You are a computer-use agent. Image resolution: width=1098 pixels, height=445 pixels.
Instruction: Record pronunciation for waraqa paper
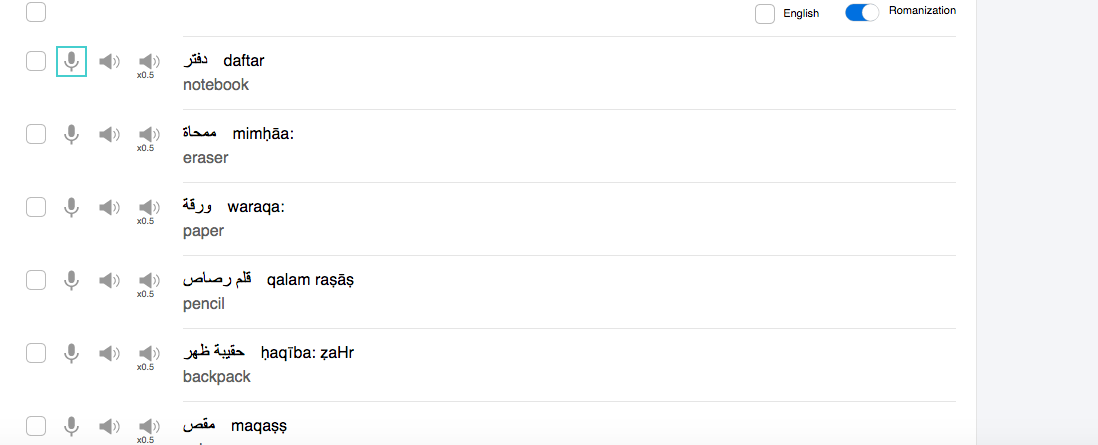pyautogui.click(x=71, y=207)
